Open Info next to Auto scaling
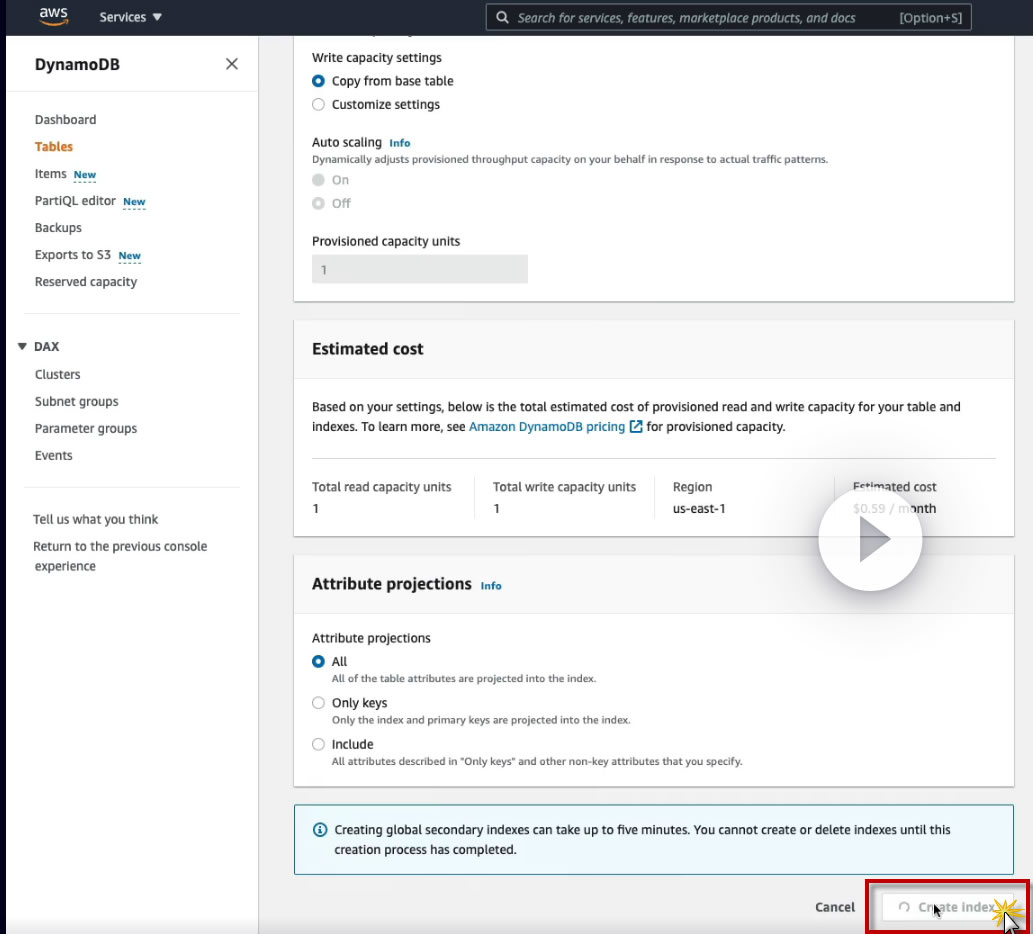This screenshot has width=1033, height=934. pyautogui.click(x=400, y=143)
